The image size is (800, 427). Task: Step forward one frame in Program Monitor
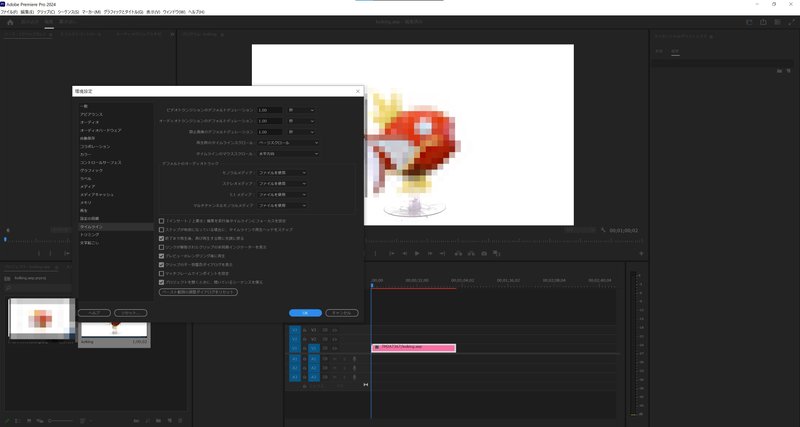pyautogui.click(x=430, y=254)
